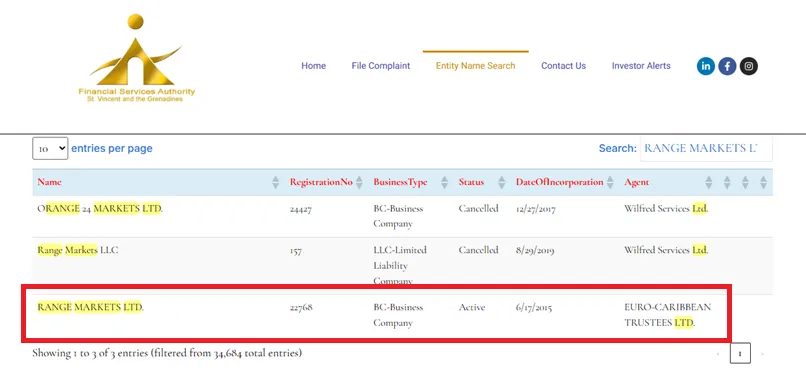Click the Agent column header
This screenshot has width=806, height=392.
point(636,182)
